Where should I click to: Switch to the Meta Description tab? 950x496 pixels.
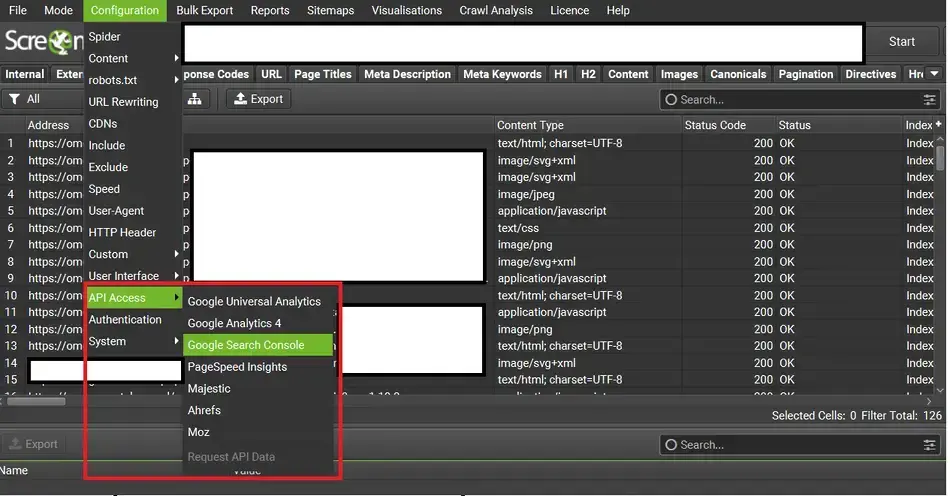(407, 74)
